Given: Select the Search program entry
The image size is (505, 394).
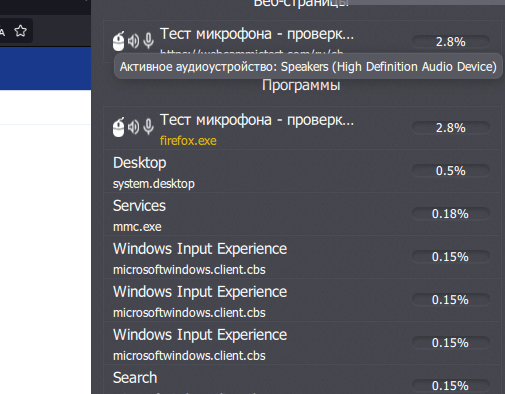Looking at the screenshot, I should [x=302, y=380].
